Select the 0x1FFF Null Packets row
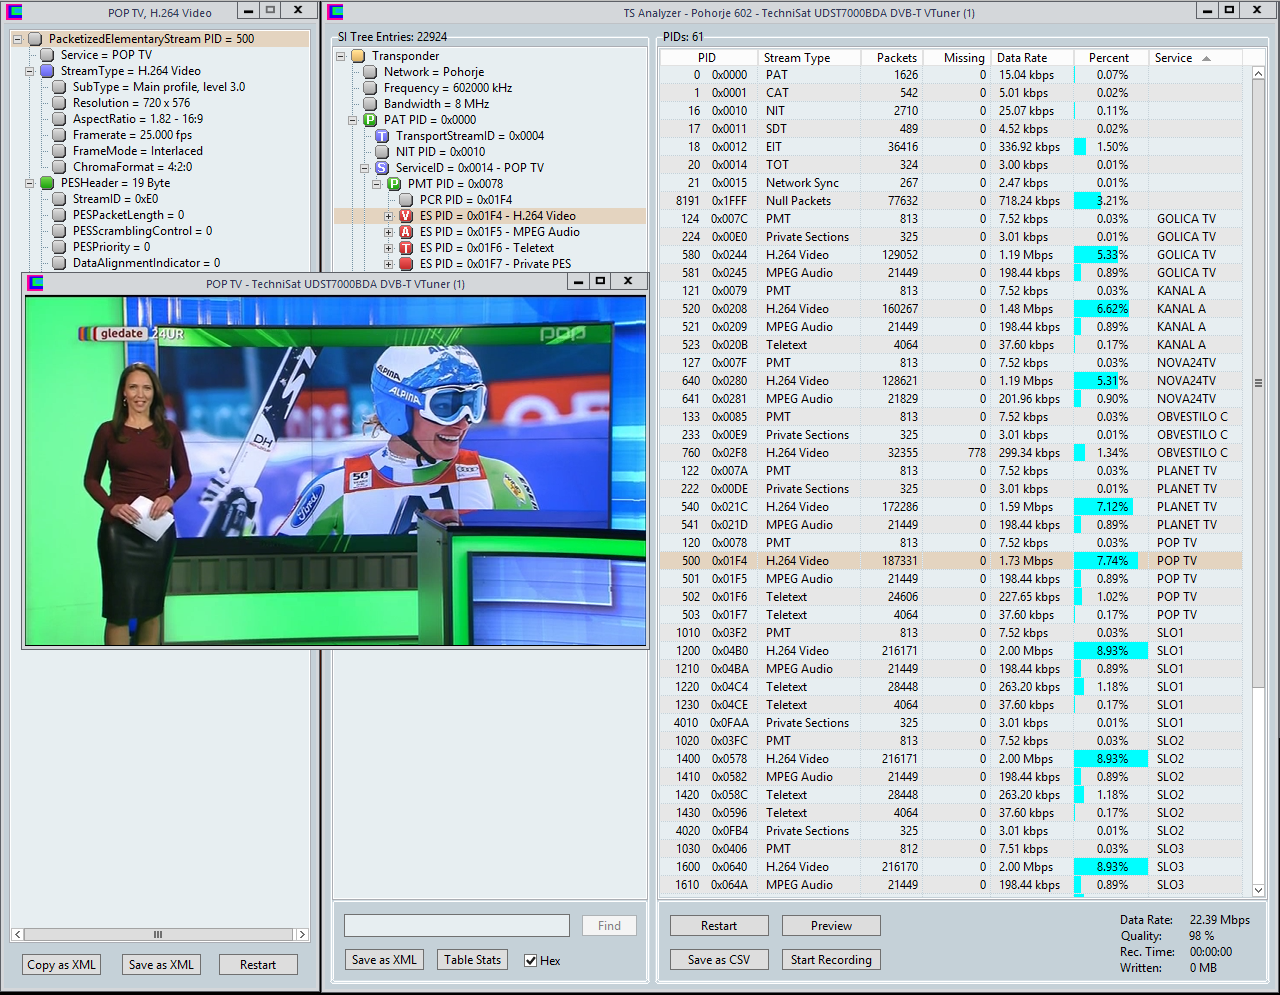Viewport: 1280px width, 995px height. tap(951, 201)
